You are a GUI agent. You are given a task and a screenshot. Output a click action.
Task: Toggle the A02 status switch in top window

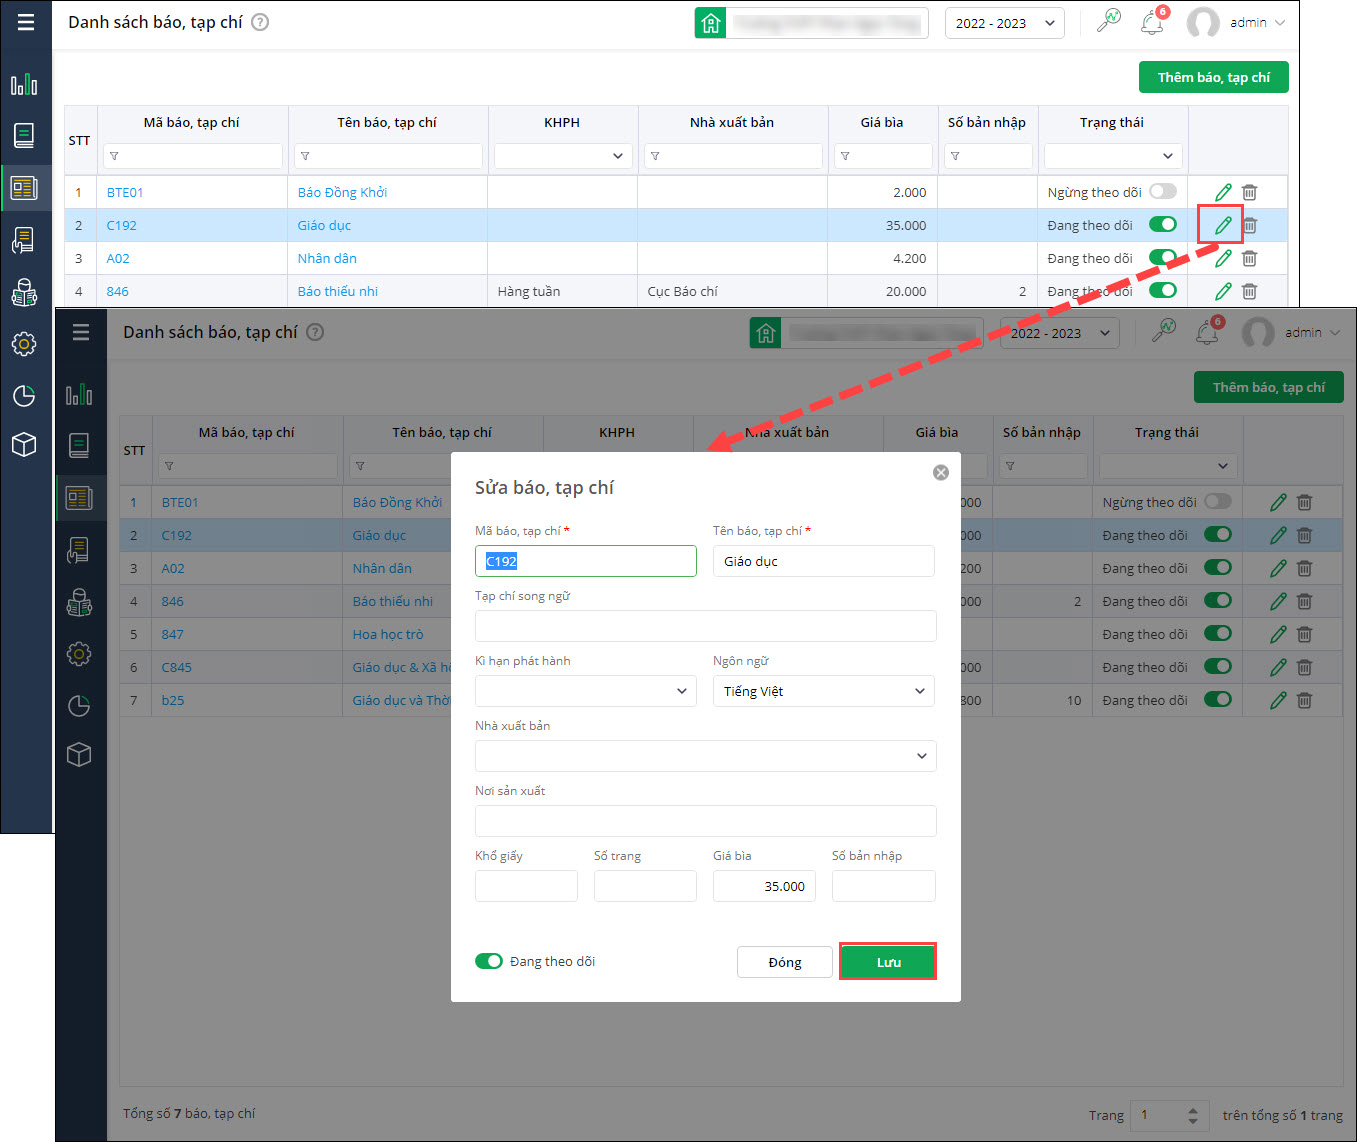click(x=1163, y=257)
